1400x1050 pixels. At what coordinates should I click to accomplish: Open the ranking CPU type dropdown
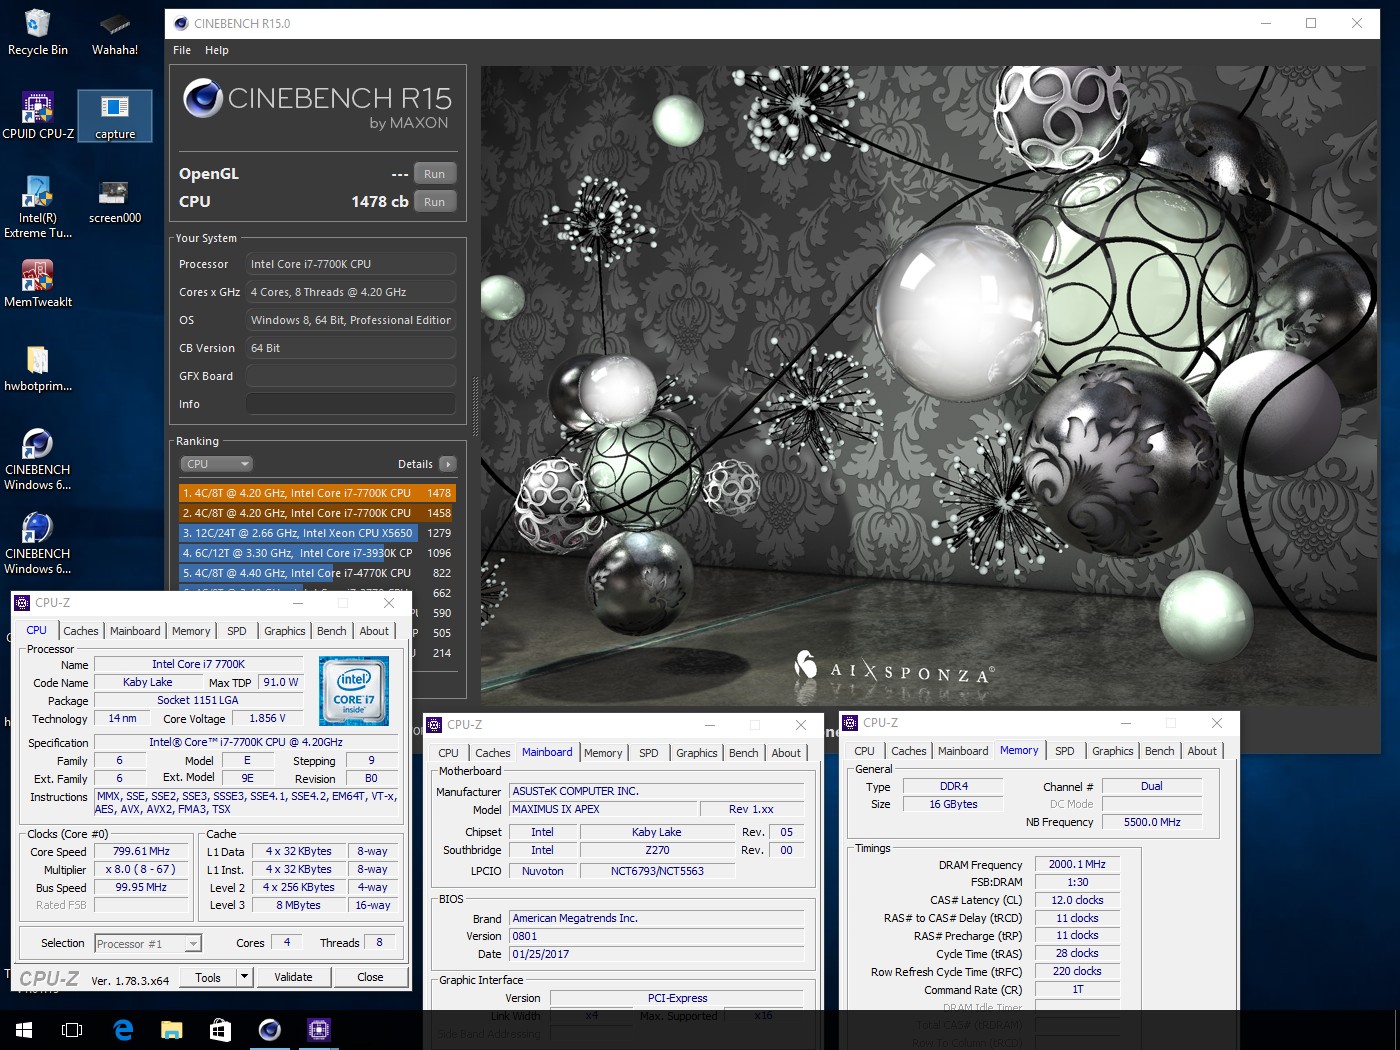pos(217,464)
